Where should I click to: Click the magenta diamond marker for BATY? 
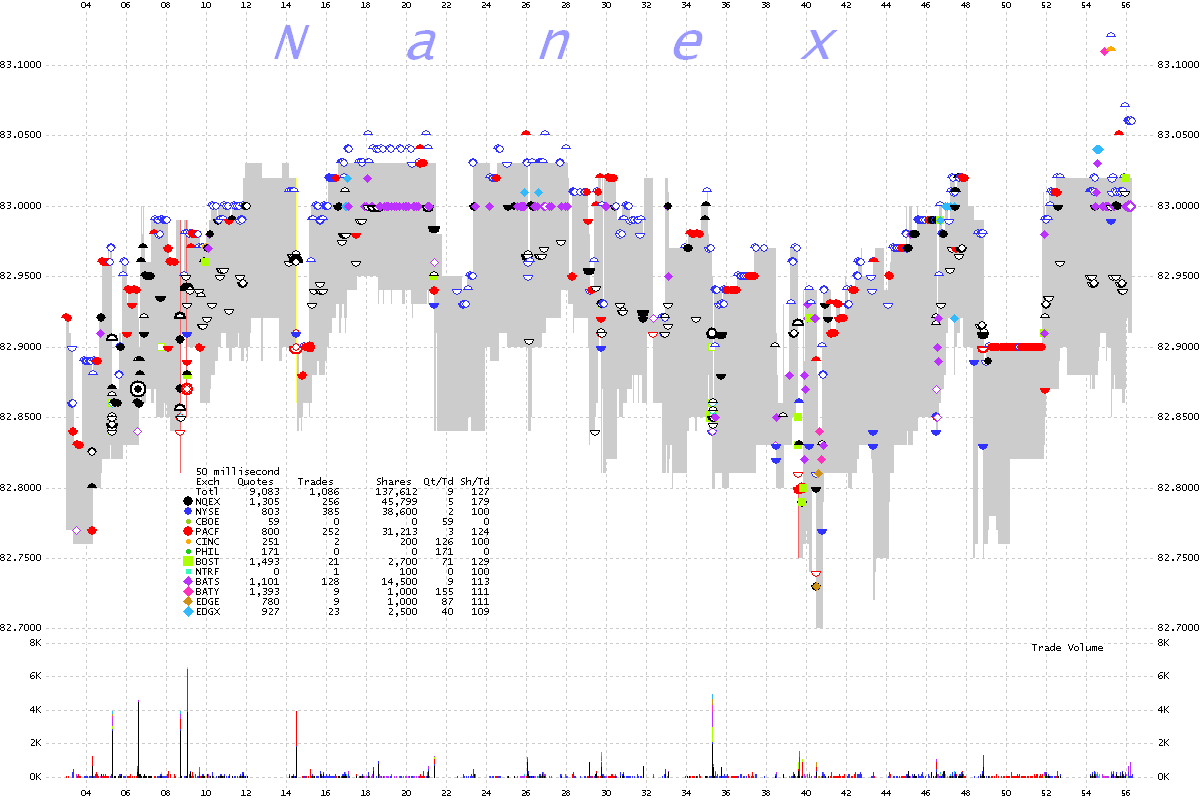[187, 590]
